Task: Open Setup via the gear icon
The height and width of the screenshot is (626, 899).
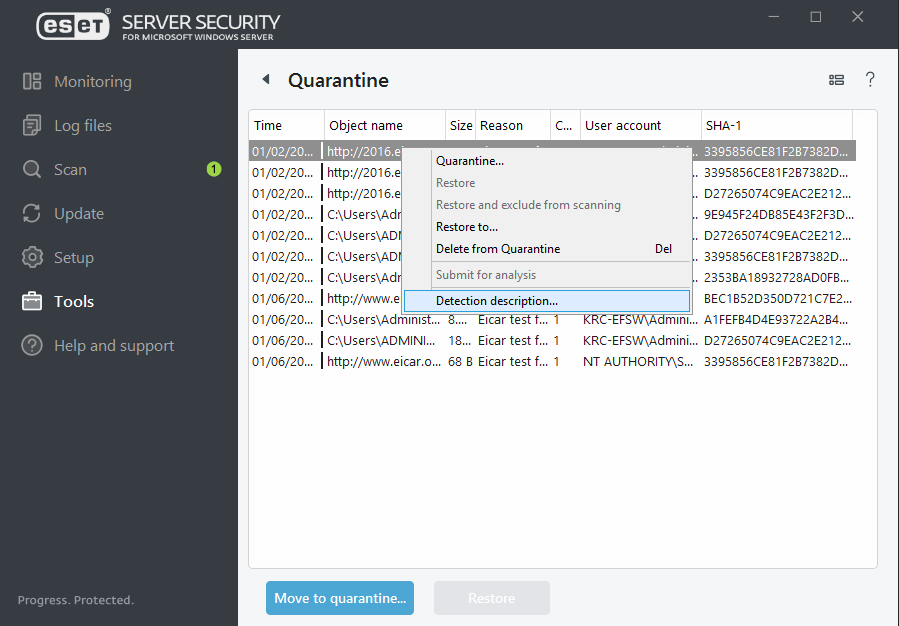Action: coord(32,258)
